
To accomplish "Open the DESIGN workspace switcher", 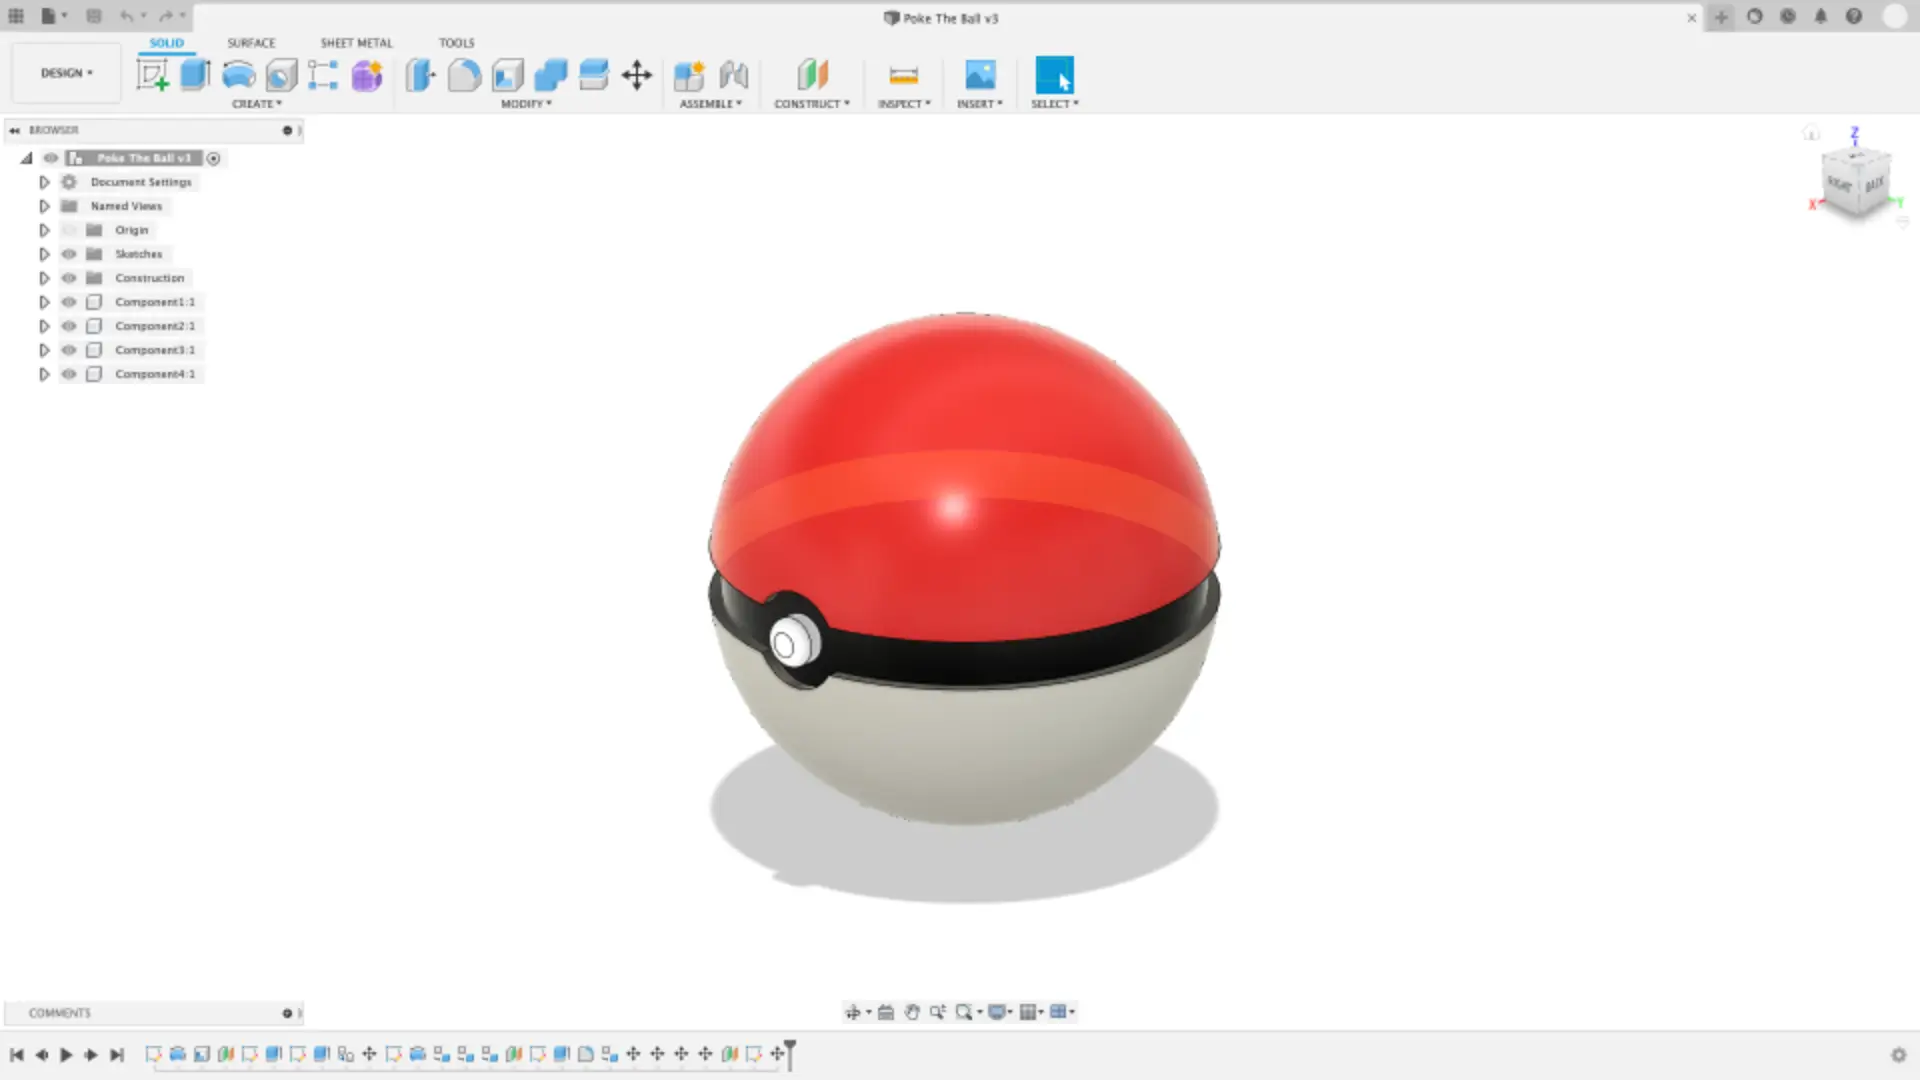I will coord(64,72).
